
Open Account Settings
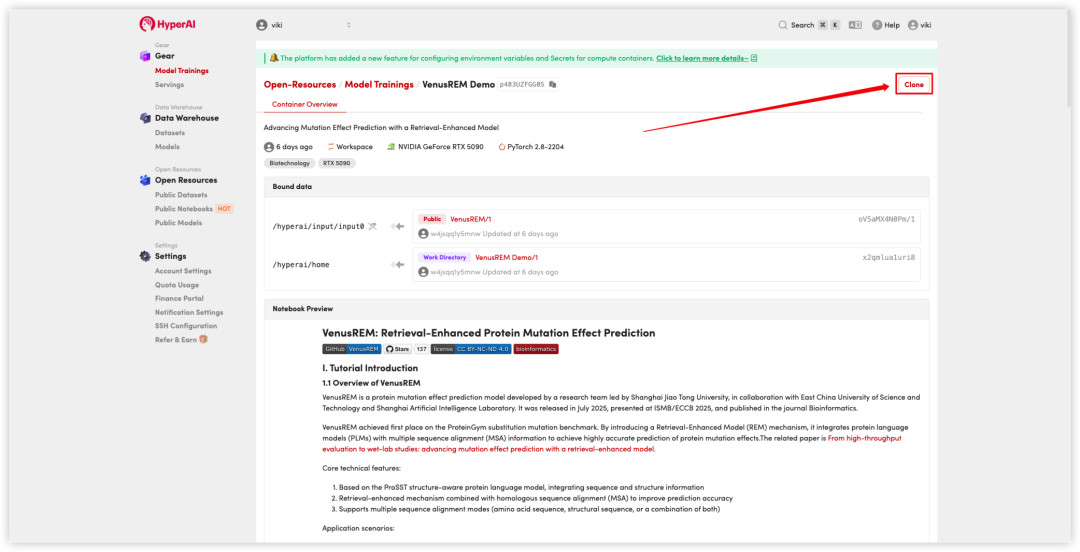click(x=183, y=271)
